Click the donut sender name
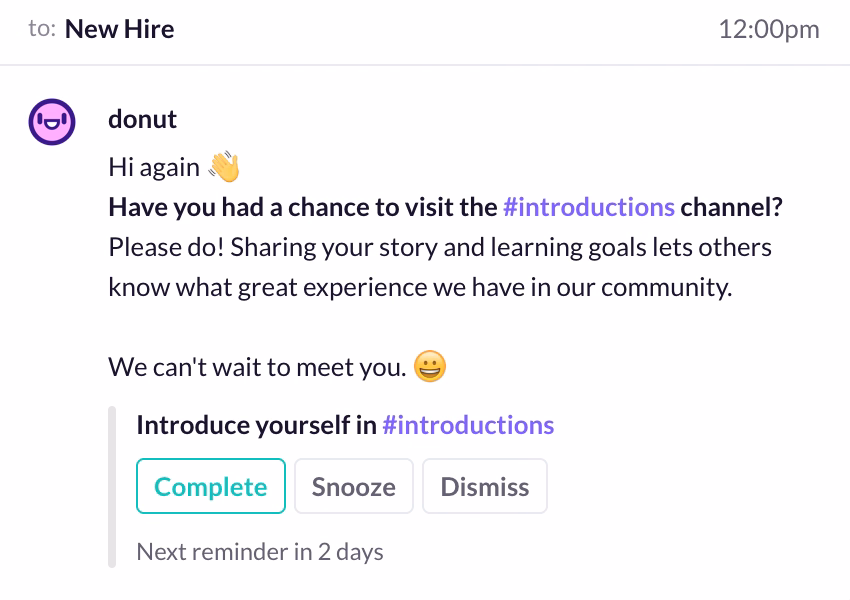This screenshot has height=600, width=850. click(142, 119)
